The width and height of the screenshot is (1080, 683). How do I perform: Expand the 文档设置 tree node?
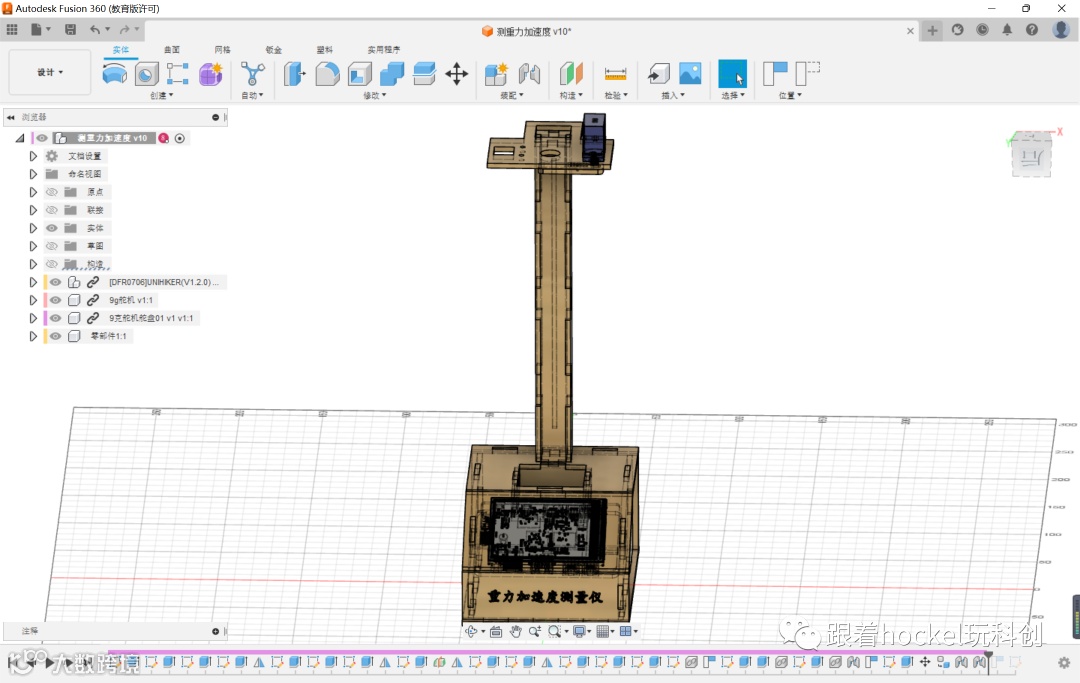pos(33,156)
